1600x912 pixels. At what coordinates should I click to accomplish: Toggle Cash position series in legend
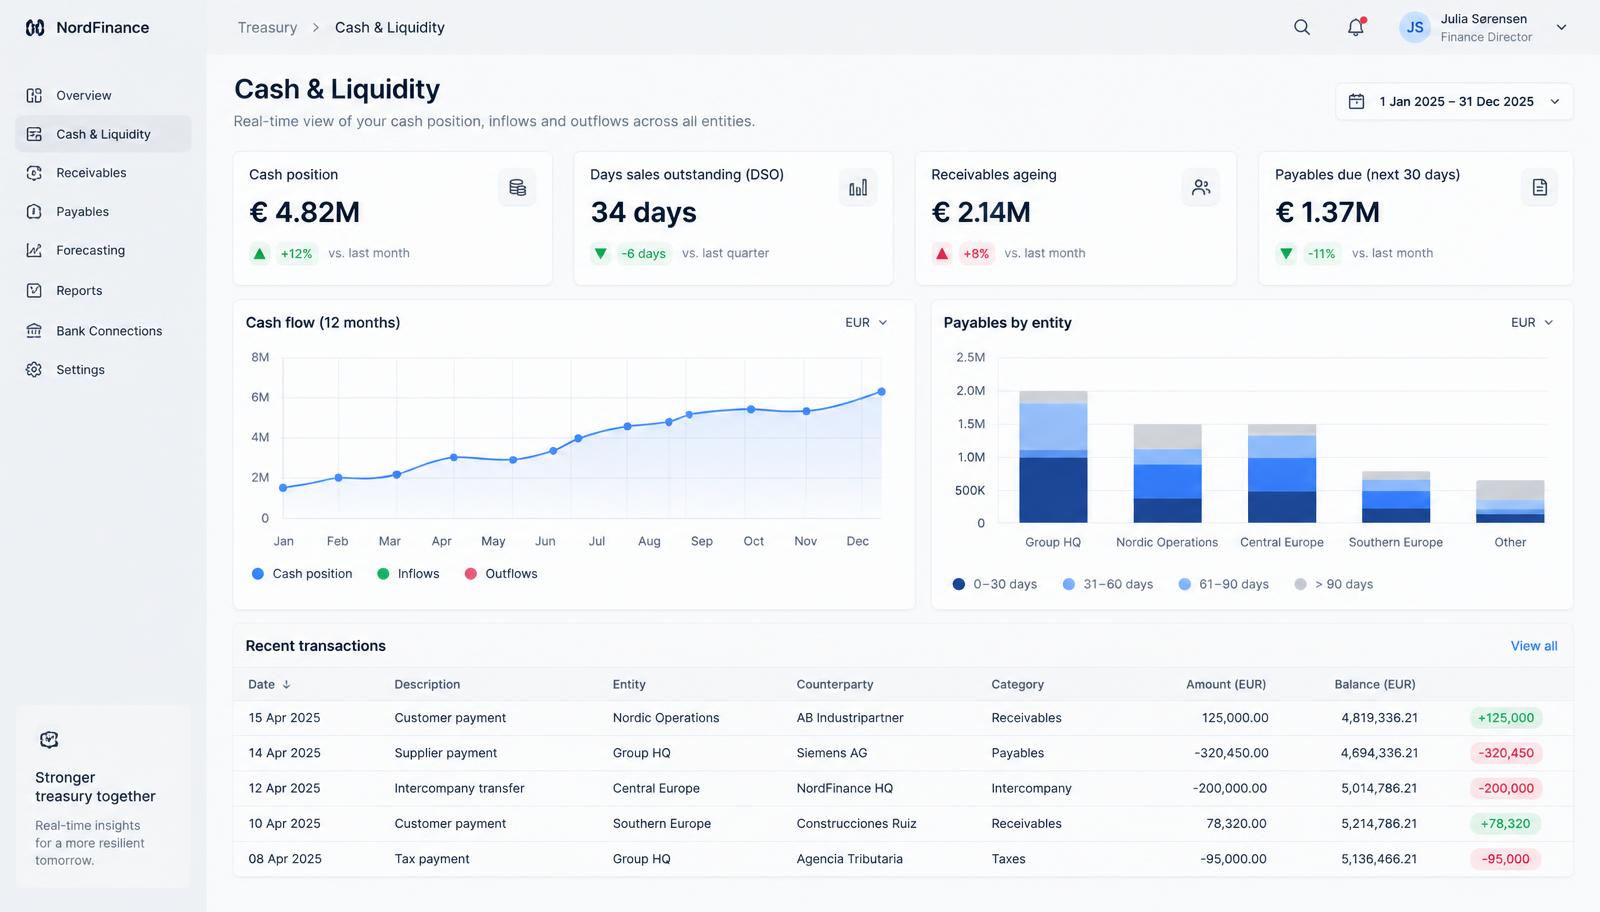pyautogui.click(x=301, y=574)
